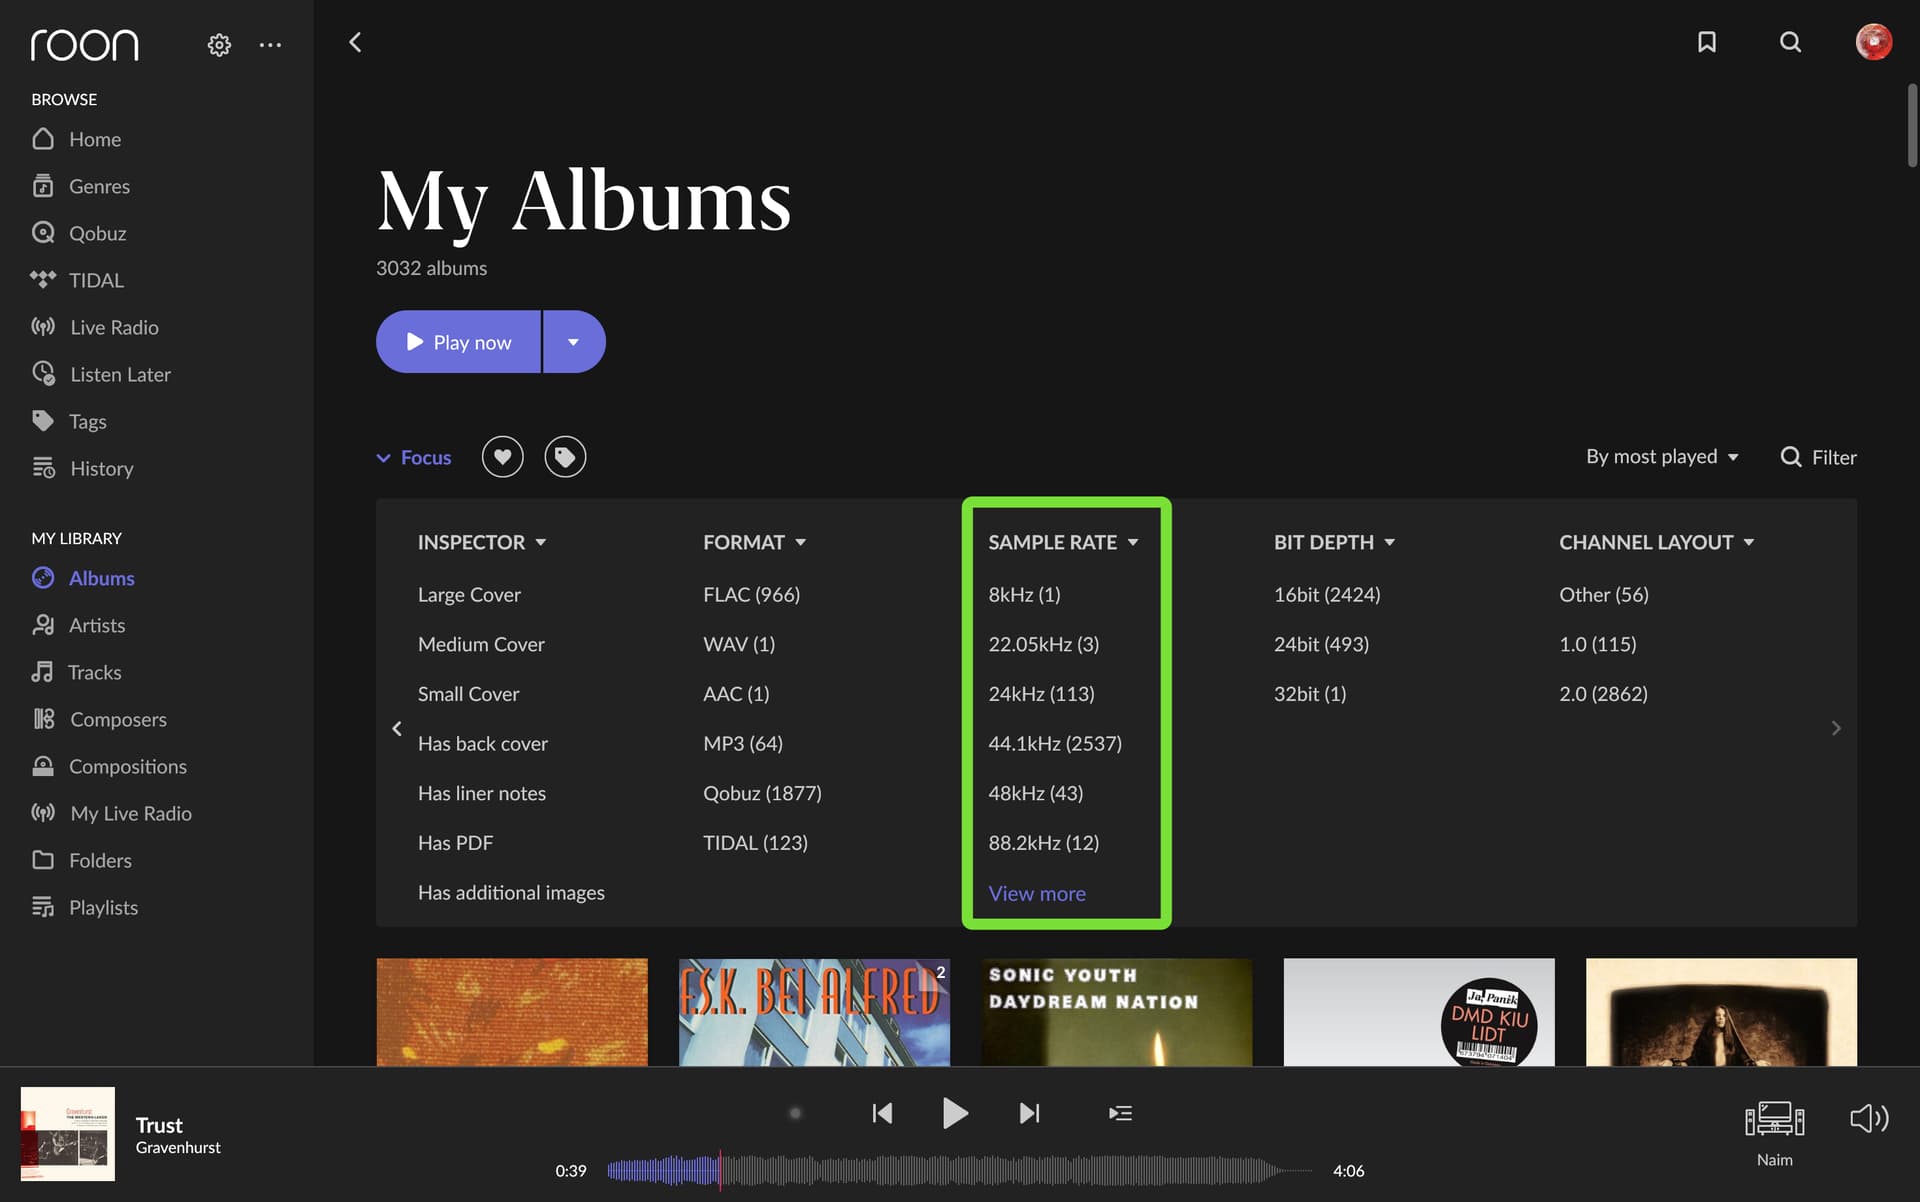
Task: Open Compositions in My Library
Action: click(x=109, y=766)
